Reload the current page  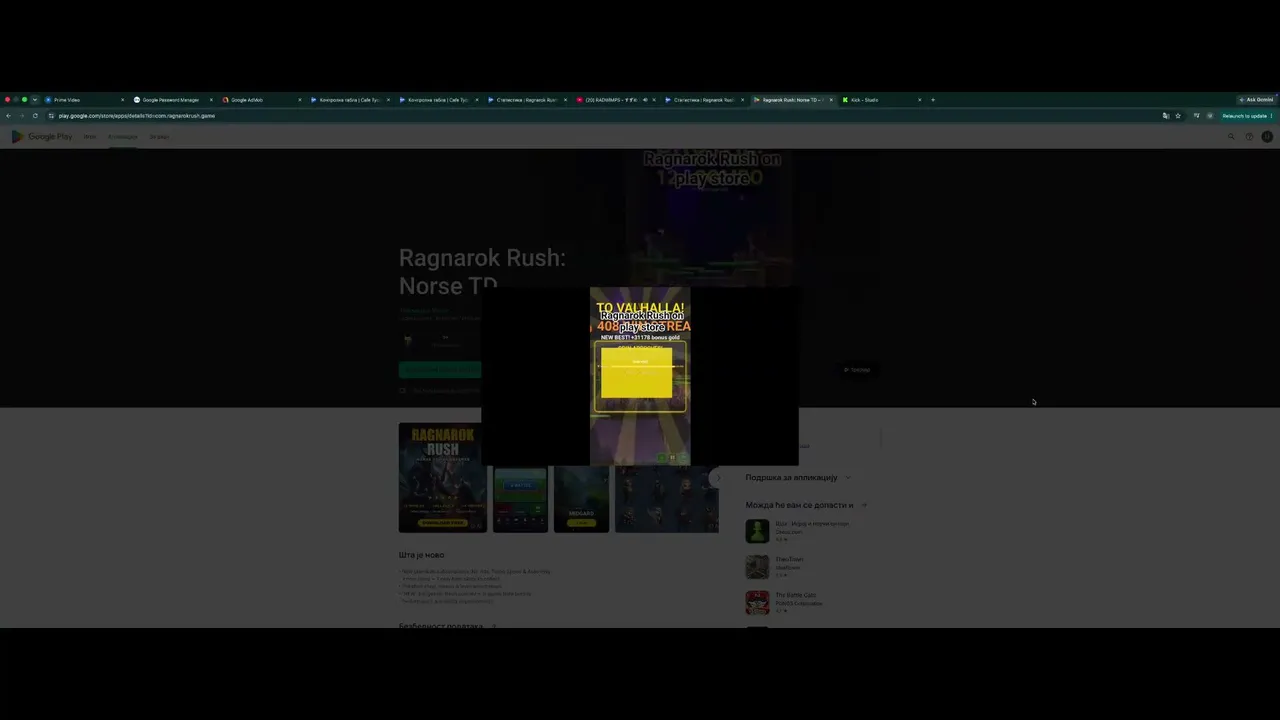35,116
